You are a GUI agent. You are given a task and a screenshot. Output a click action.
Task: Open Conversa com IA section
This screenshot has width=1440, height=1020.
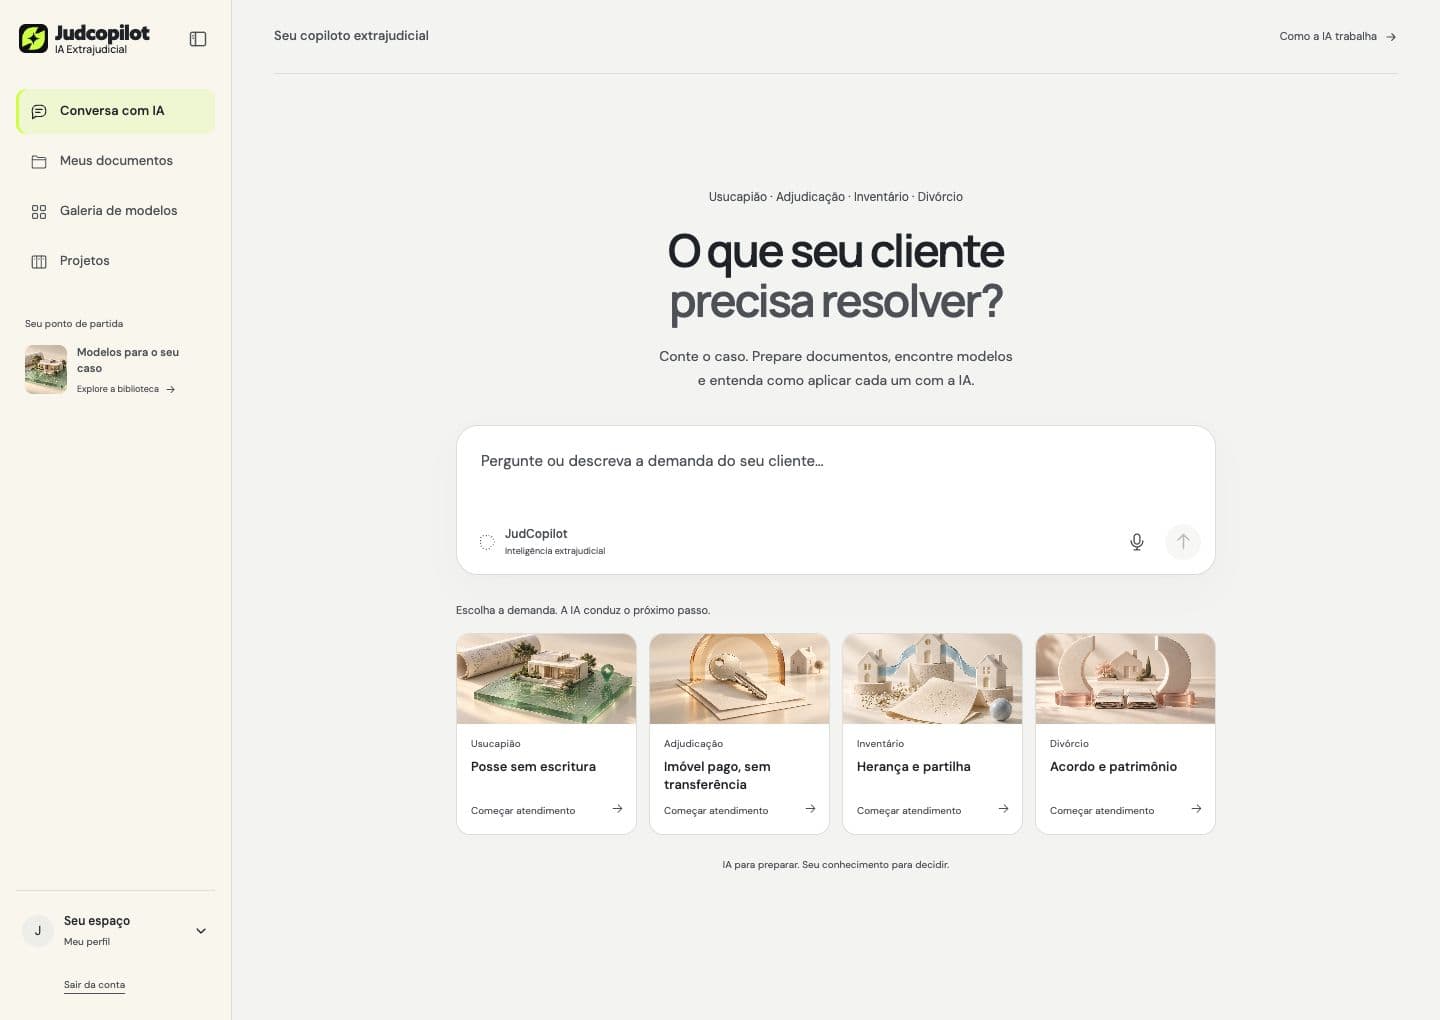(116, 111)
